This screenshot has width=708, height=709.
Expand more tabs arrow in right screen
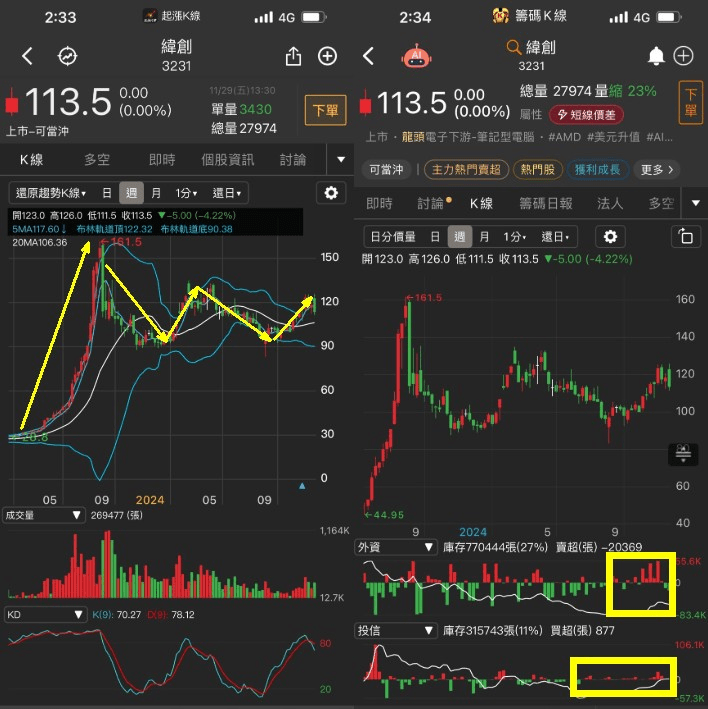696,203
